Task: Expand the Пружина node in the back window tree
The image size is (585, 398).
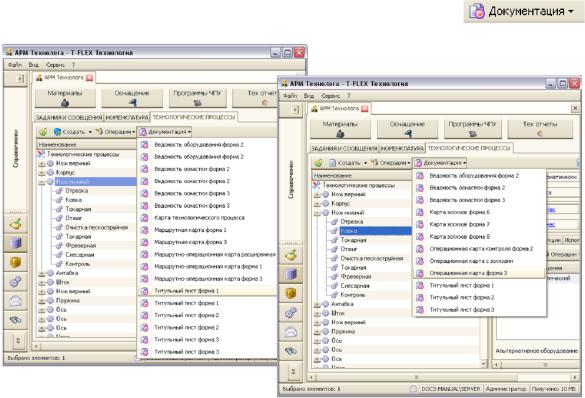Action: pos(41,301)
